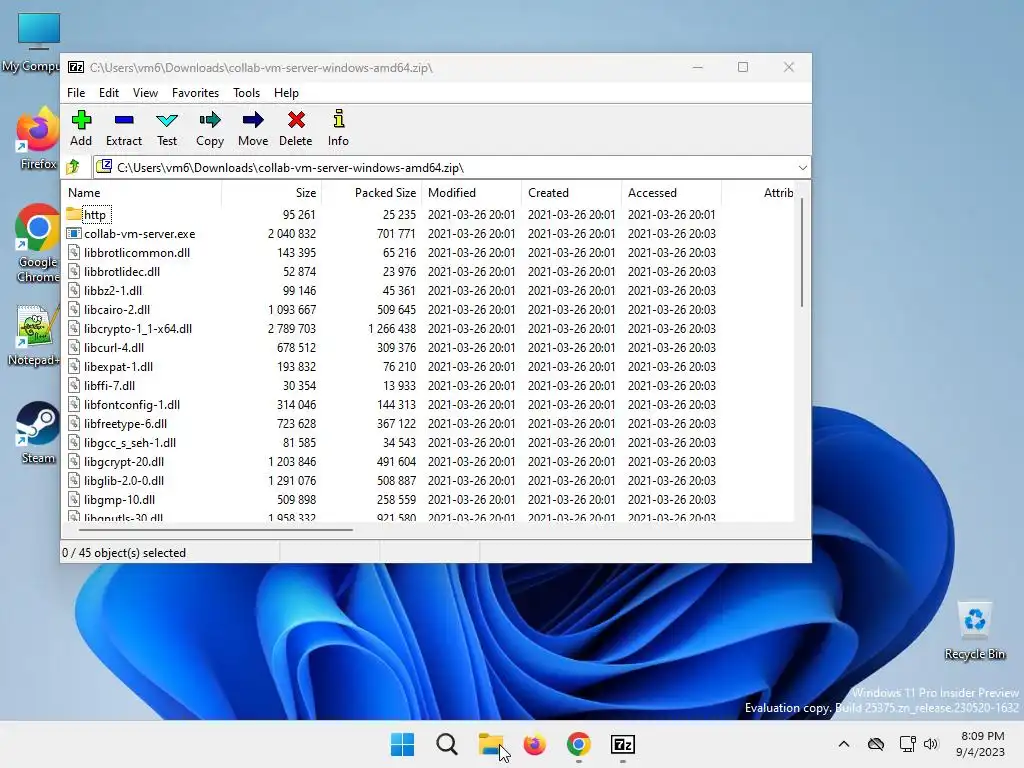The image size is (1024, 768).
Task: Select the libcrypto-1_1-x64.dll row
Action: tap(428, 328)
